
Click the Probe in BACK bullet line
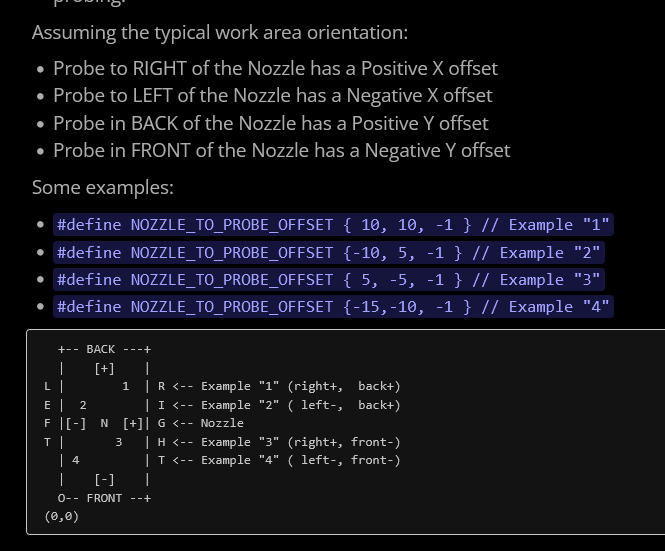[270, 123]
